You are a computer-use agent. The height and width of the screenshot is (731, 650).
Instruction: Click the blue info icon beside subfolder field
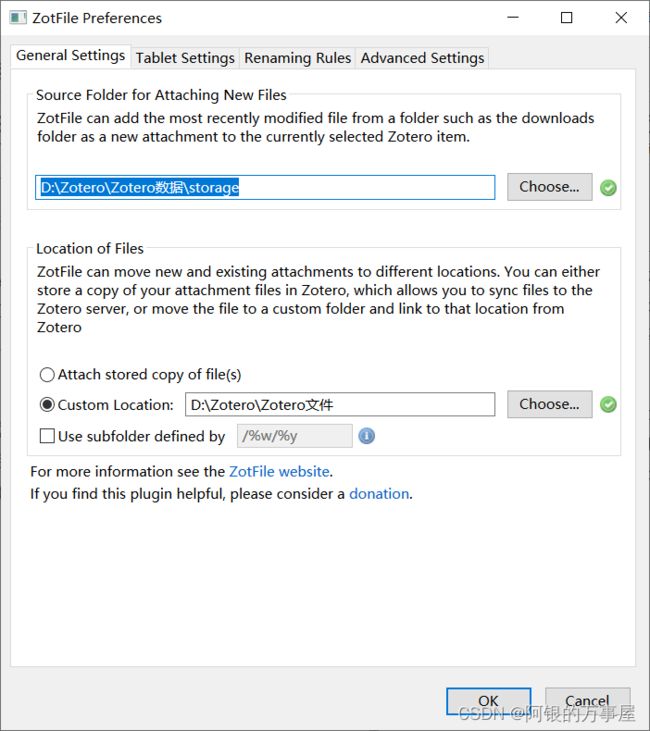click(x=366, y=436)
